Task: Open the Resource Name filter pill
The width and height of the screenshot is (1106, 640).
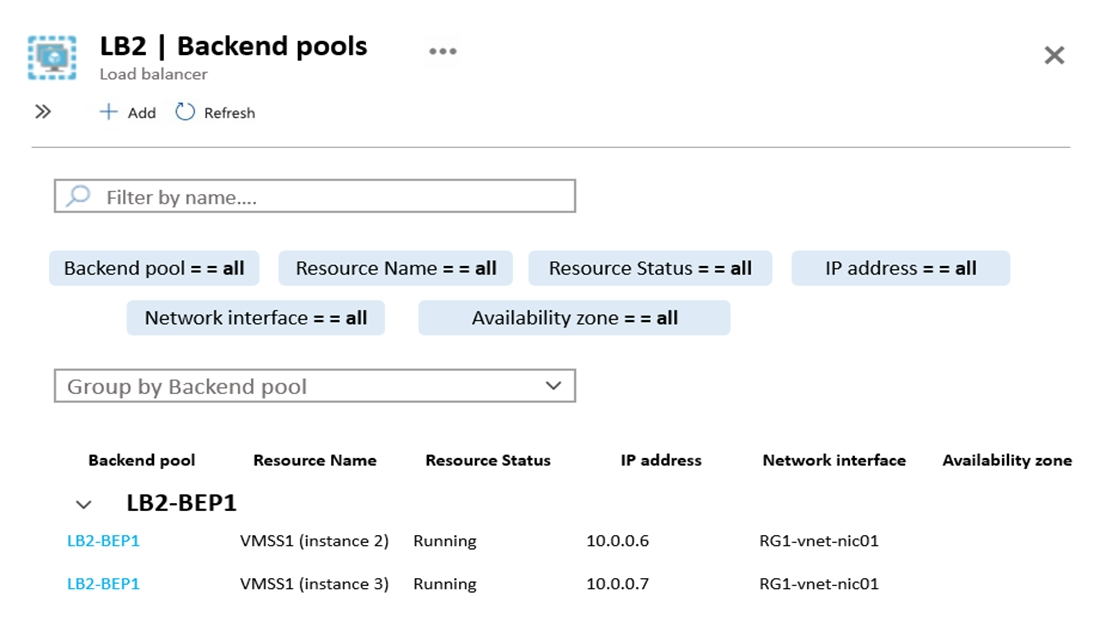Action: 395,268
